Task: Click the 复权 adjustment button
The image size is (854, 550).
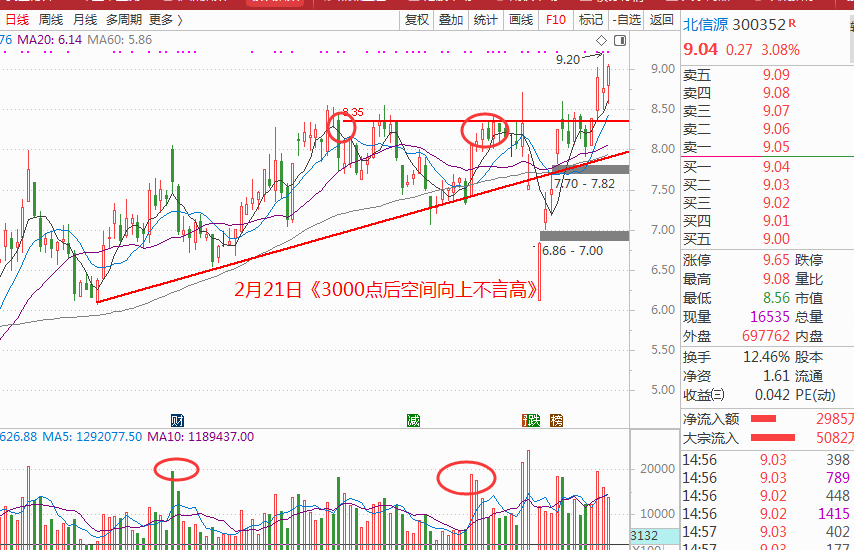Action: pyautogui.click(x=417, y=20)
